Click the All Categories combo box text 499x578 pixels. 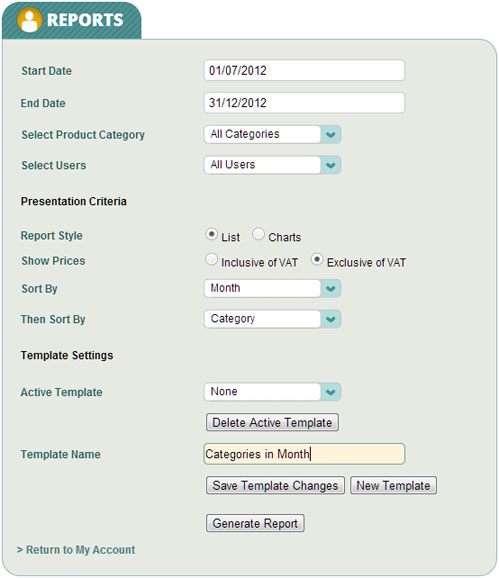tap(245, 134)
